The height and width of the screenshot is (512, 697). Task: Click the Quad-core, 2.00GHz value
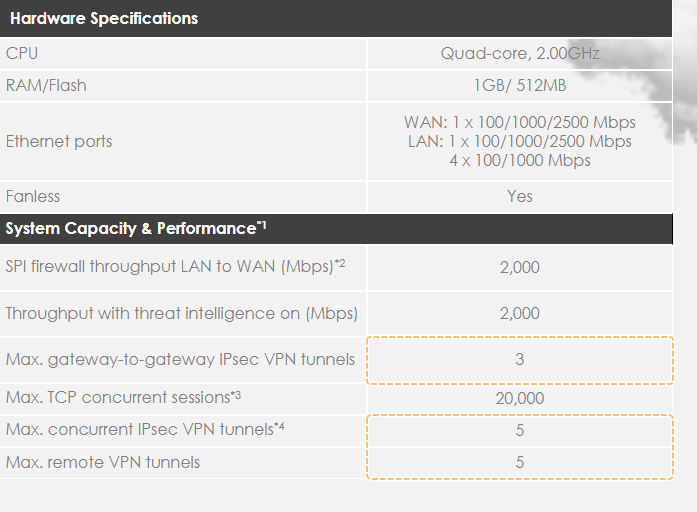pyautogui.click(x=519, y=53)
